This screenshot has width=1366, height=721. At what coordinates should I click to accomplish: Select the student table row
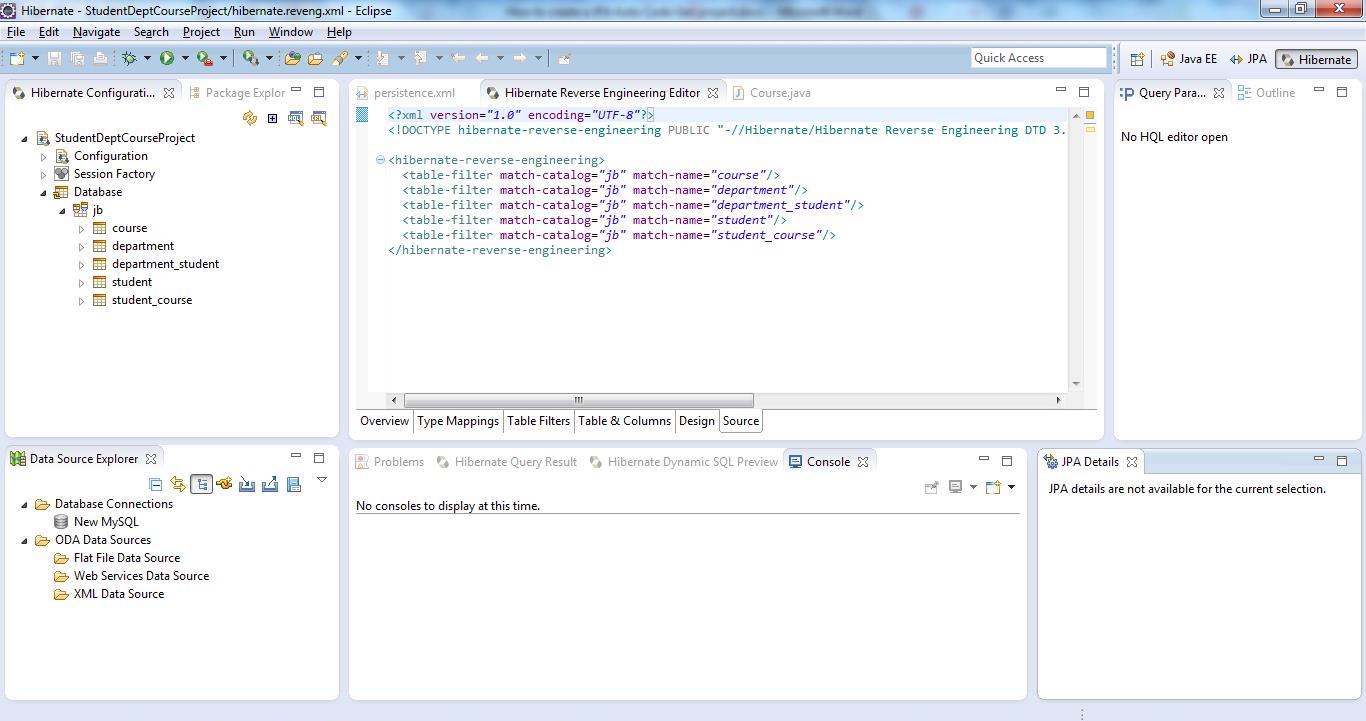click(x=131, y=282)
